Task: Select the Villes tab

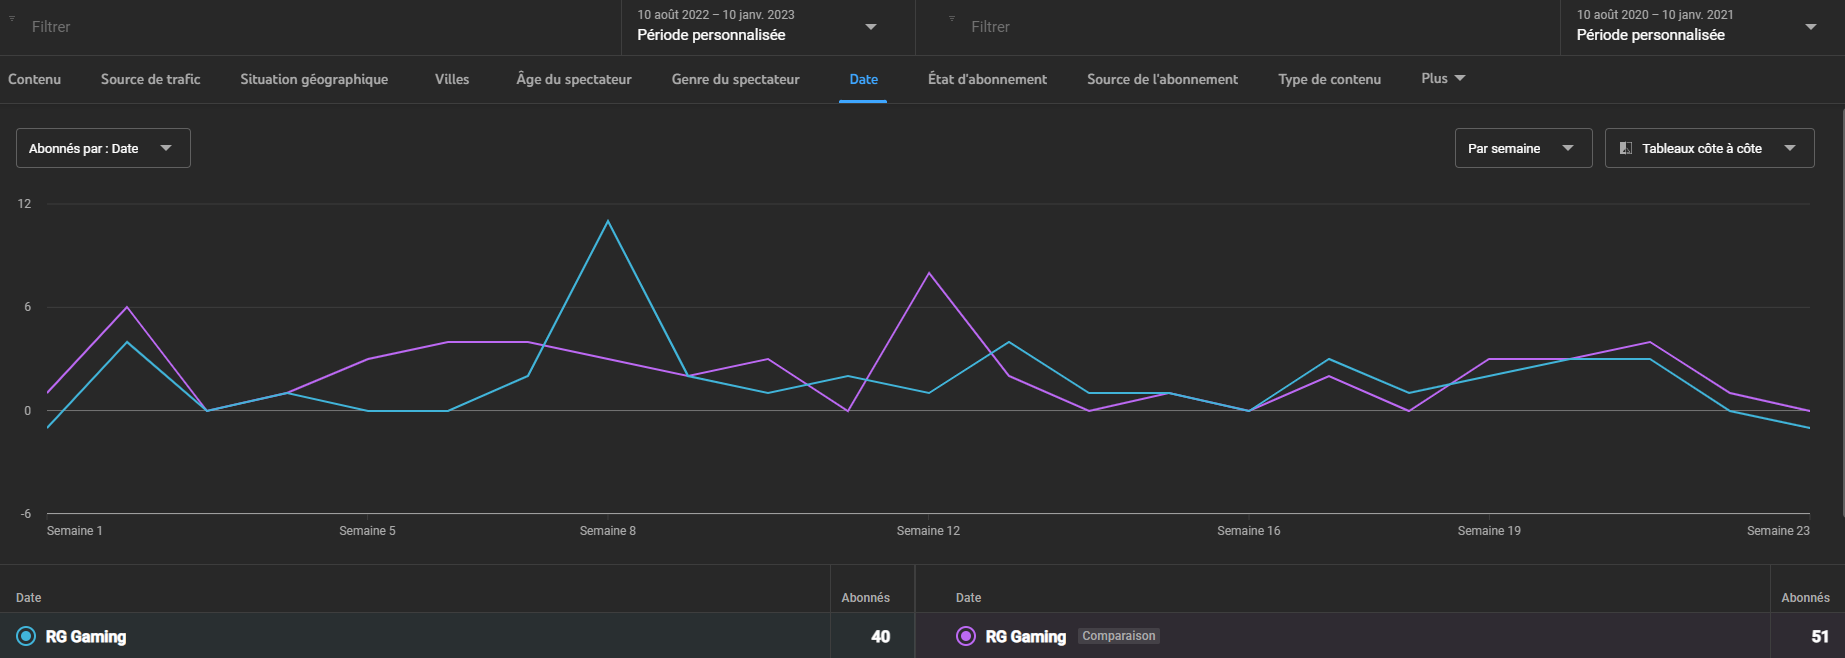Action: click(x=452, y=79)
